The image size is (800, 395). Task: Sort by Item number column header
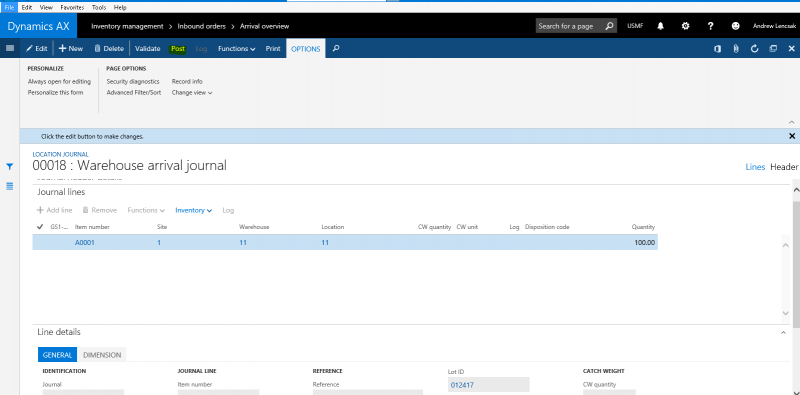[x=92, y=227]
